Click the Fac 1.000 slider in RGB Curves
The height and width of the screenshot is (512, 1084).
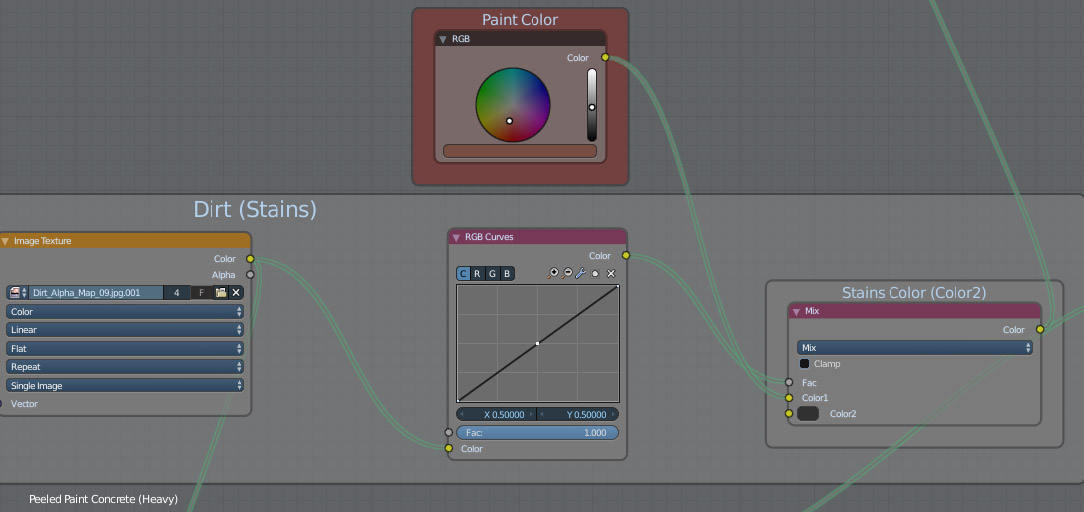[537, 433]
